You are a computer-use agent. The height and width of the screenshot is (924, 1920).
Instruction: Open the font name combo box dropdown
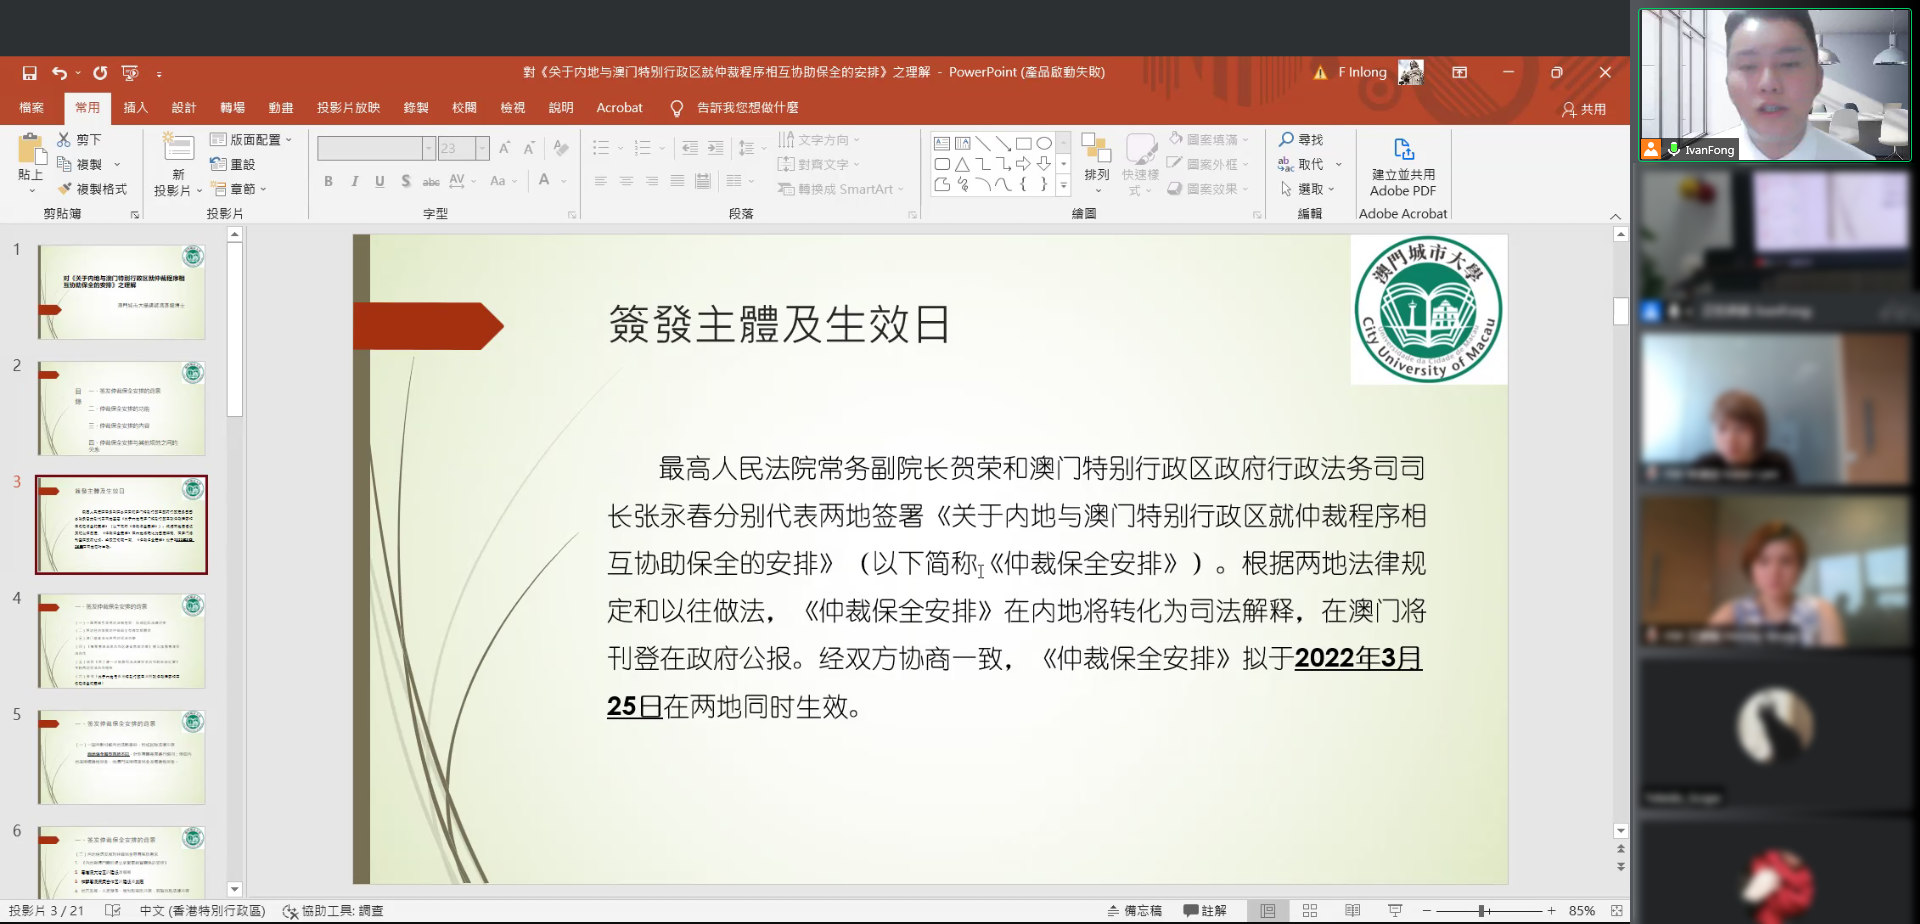pos(429,148)
